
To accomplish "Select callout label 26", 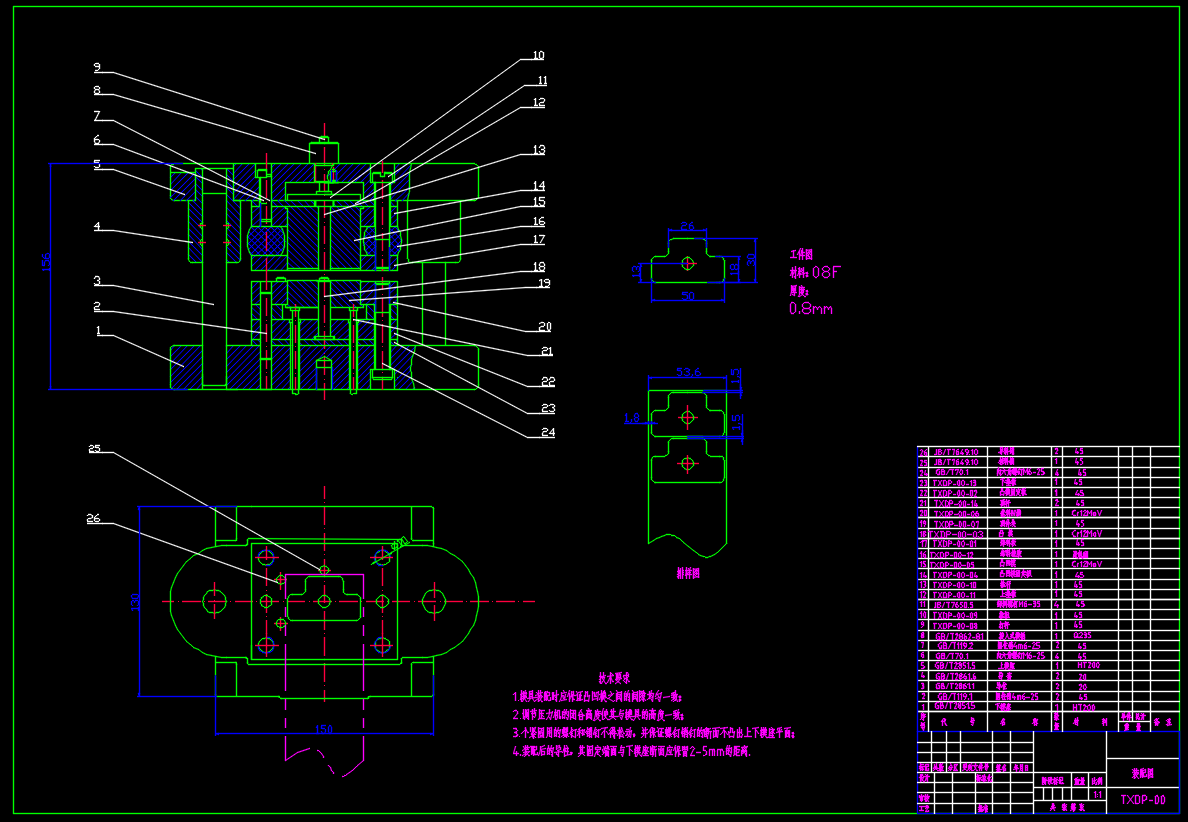I will [x=94, y=518].
